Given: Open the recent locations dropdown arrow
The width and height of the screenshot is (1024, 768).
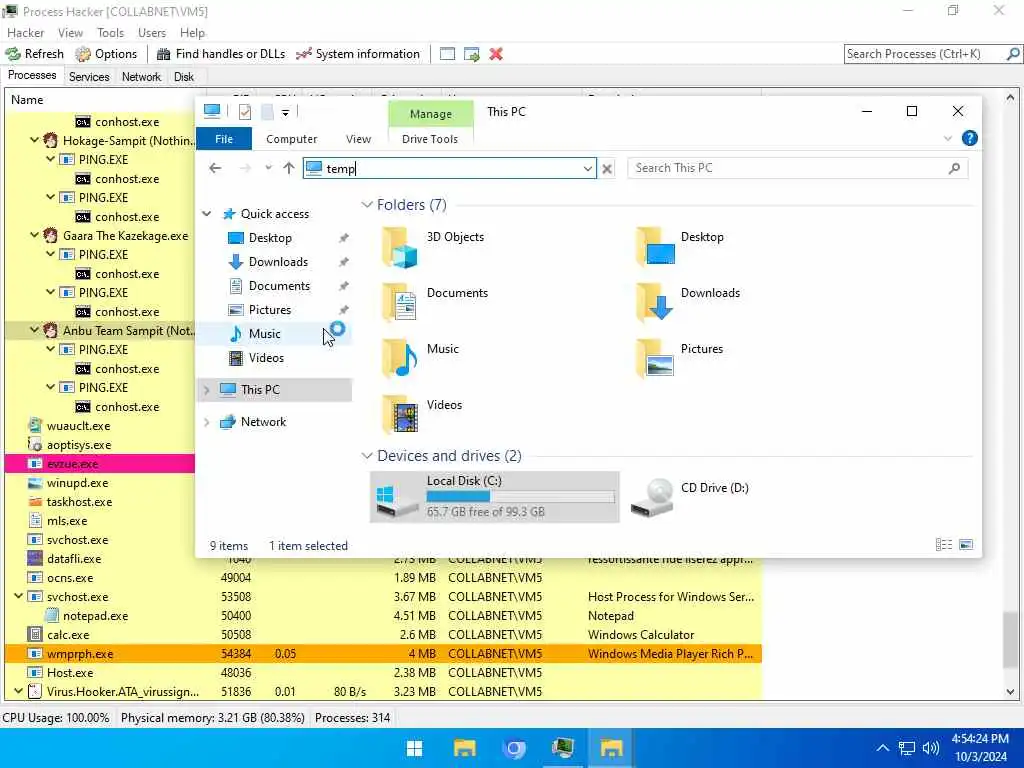Looking at the screenshot, I should pos(268,168).
